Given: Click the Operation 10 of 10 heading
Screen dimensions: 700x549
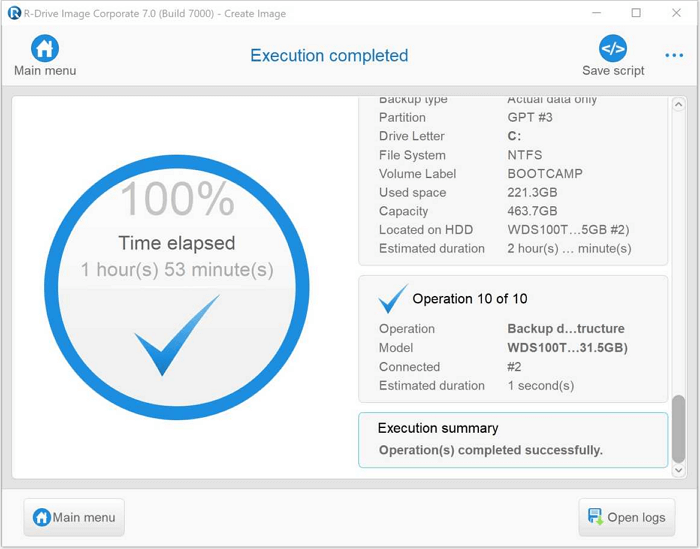Looking at the screenshot, I should pos(469,299).
